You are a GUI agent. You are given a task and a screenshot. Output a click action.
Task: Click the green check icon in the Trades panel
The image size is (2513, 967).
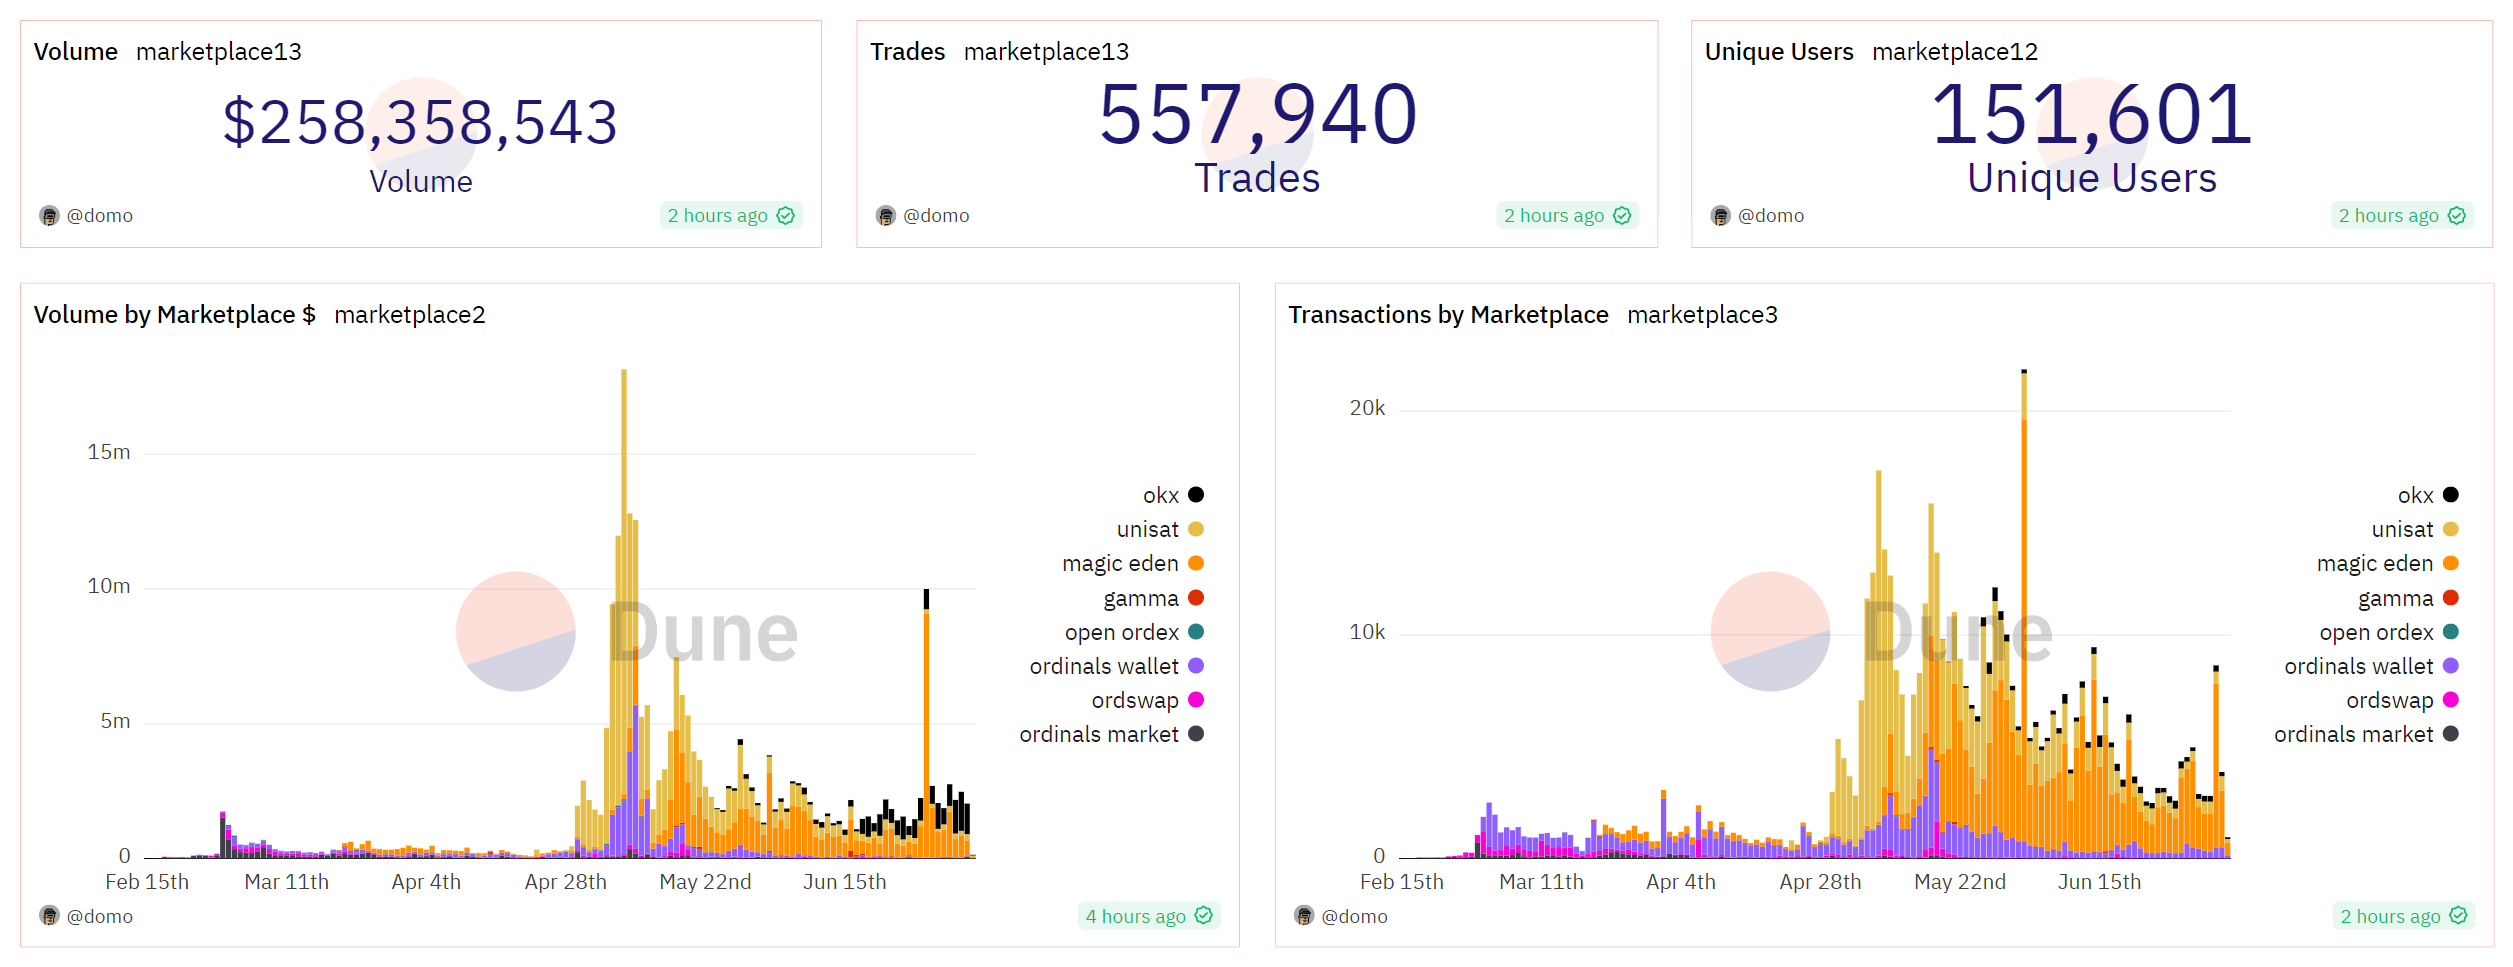1622,216
